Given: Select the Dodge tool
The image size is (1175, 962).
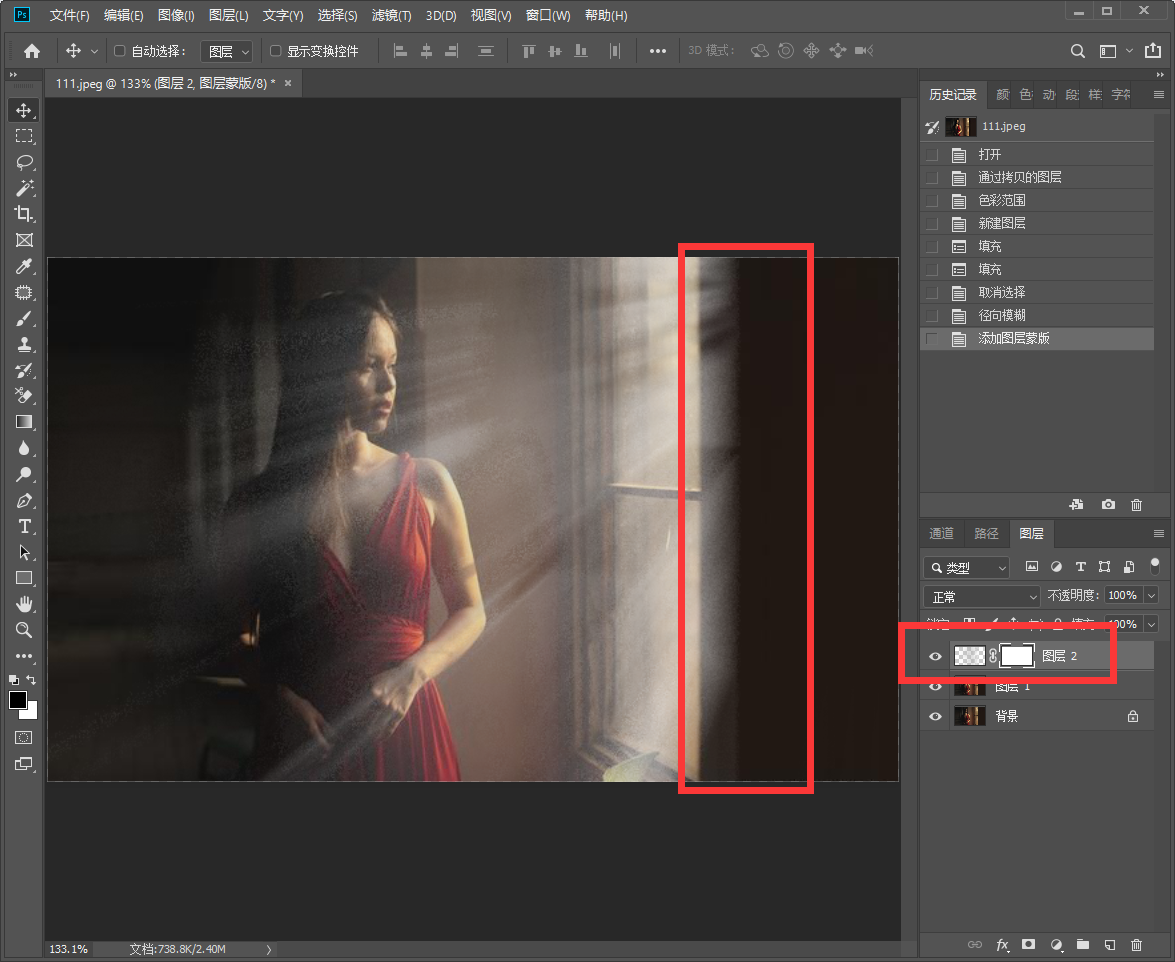Looking at the screenshot, I should [x=24, y=474].
